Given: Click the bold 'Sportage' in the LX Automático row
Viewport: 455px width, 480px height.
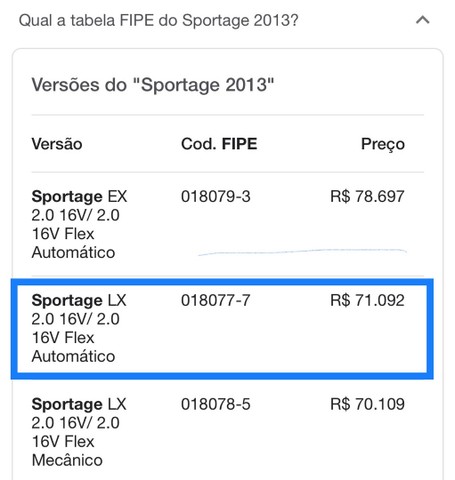Looking at the screenshot, I should (67, 301).
